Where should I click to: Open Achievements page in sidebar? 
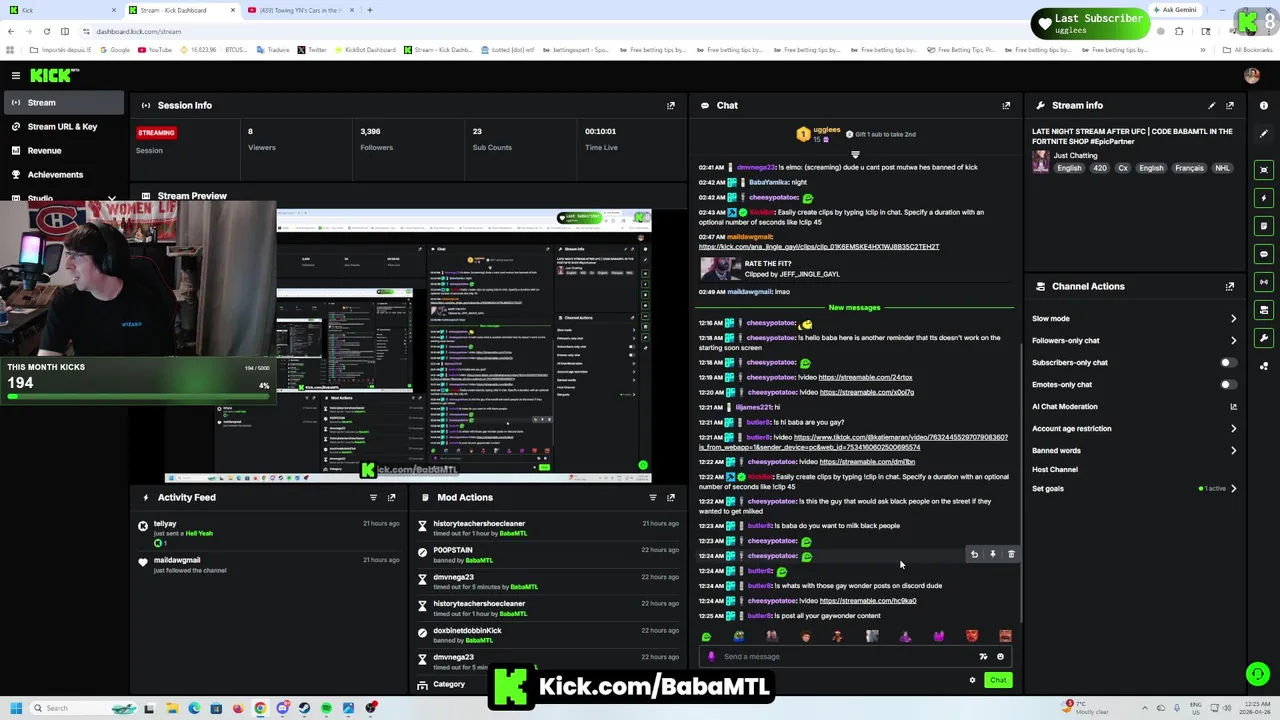62,175
